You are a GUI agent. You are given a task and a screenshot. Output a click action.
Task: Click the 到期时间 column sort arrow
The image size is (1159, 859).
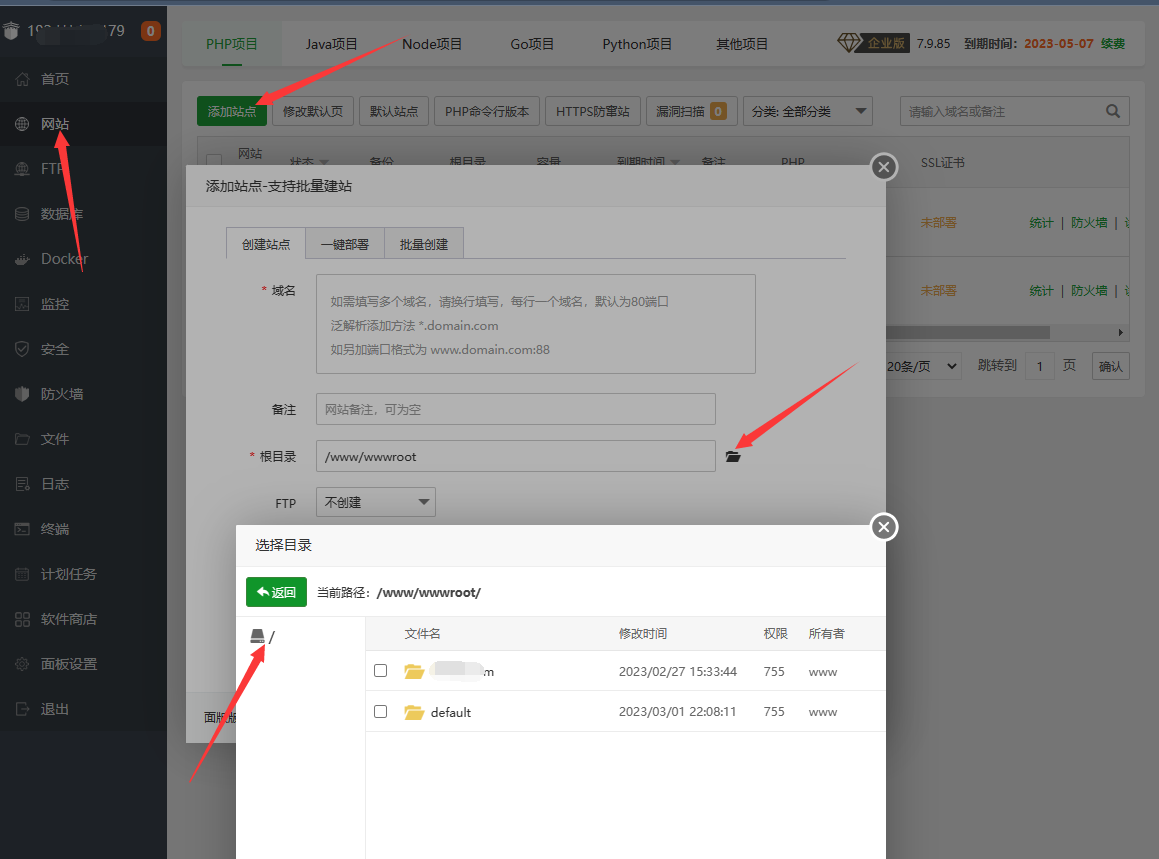(674, 162)
